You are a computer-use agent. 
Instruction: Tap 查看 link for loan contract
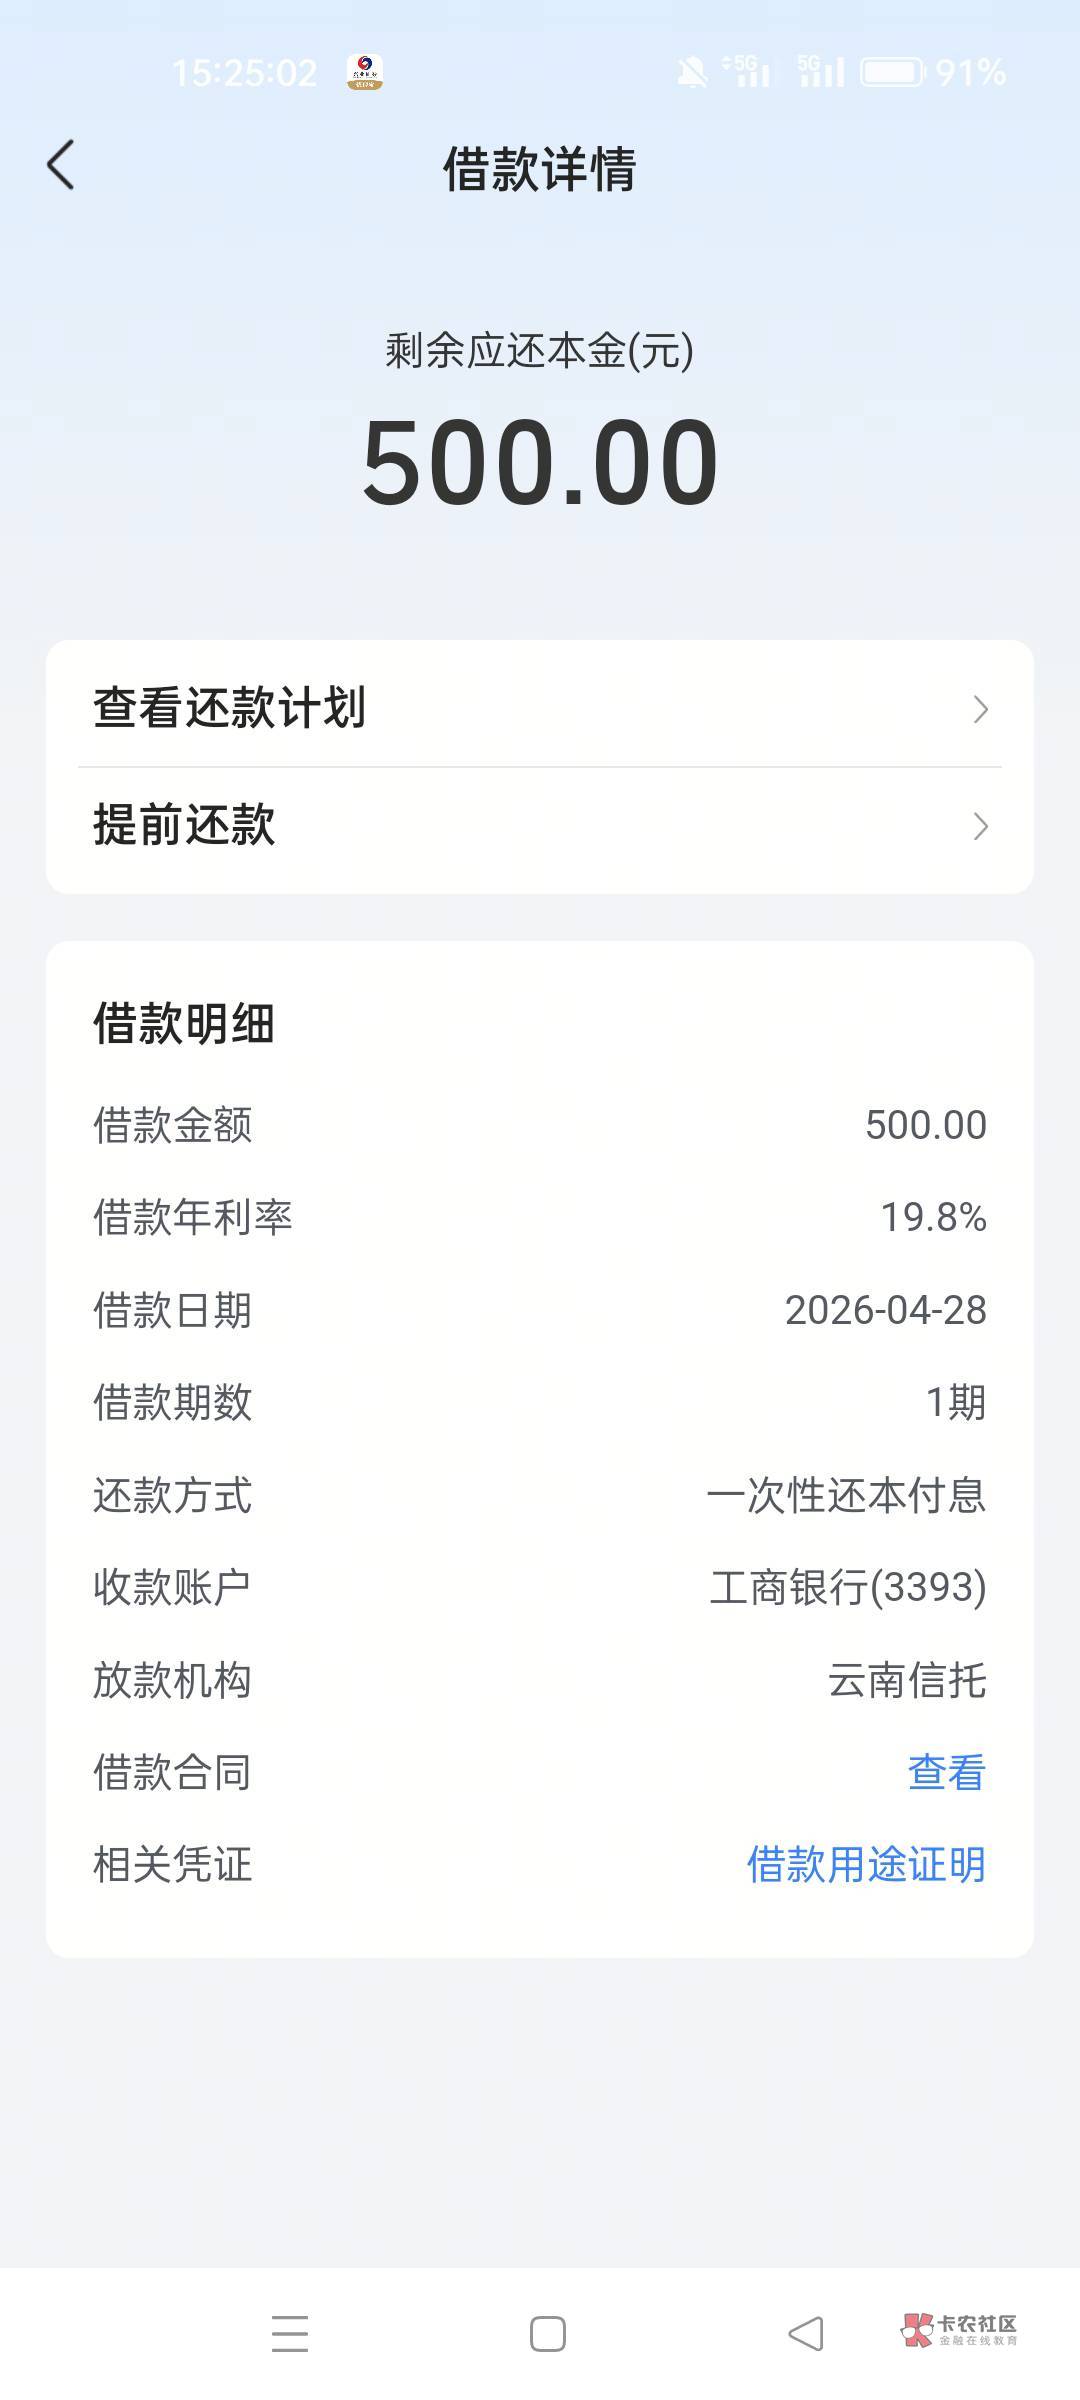click(946, 1772)
